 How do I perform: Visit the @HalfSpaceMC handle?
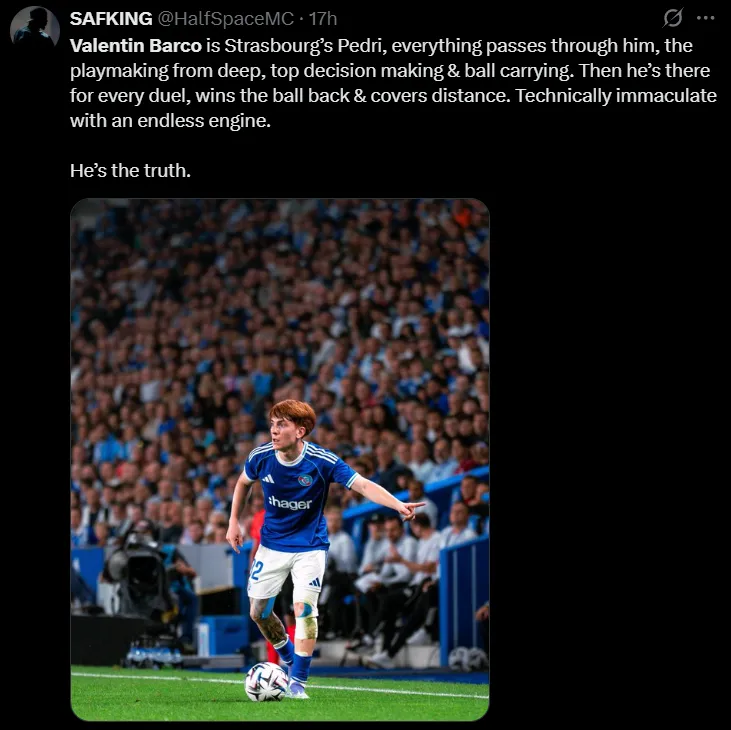coord(226,19)
